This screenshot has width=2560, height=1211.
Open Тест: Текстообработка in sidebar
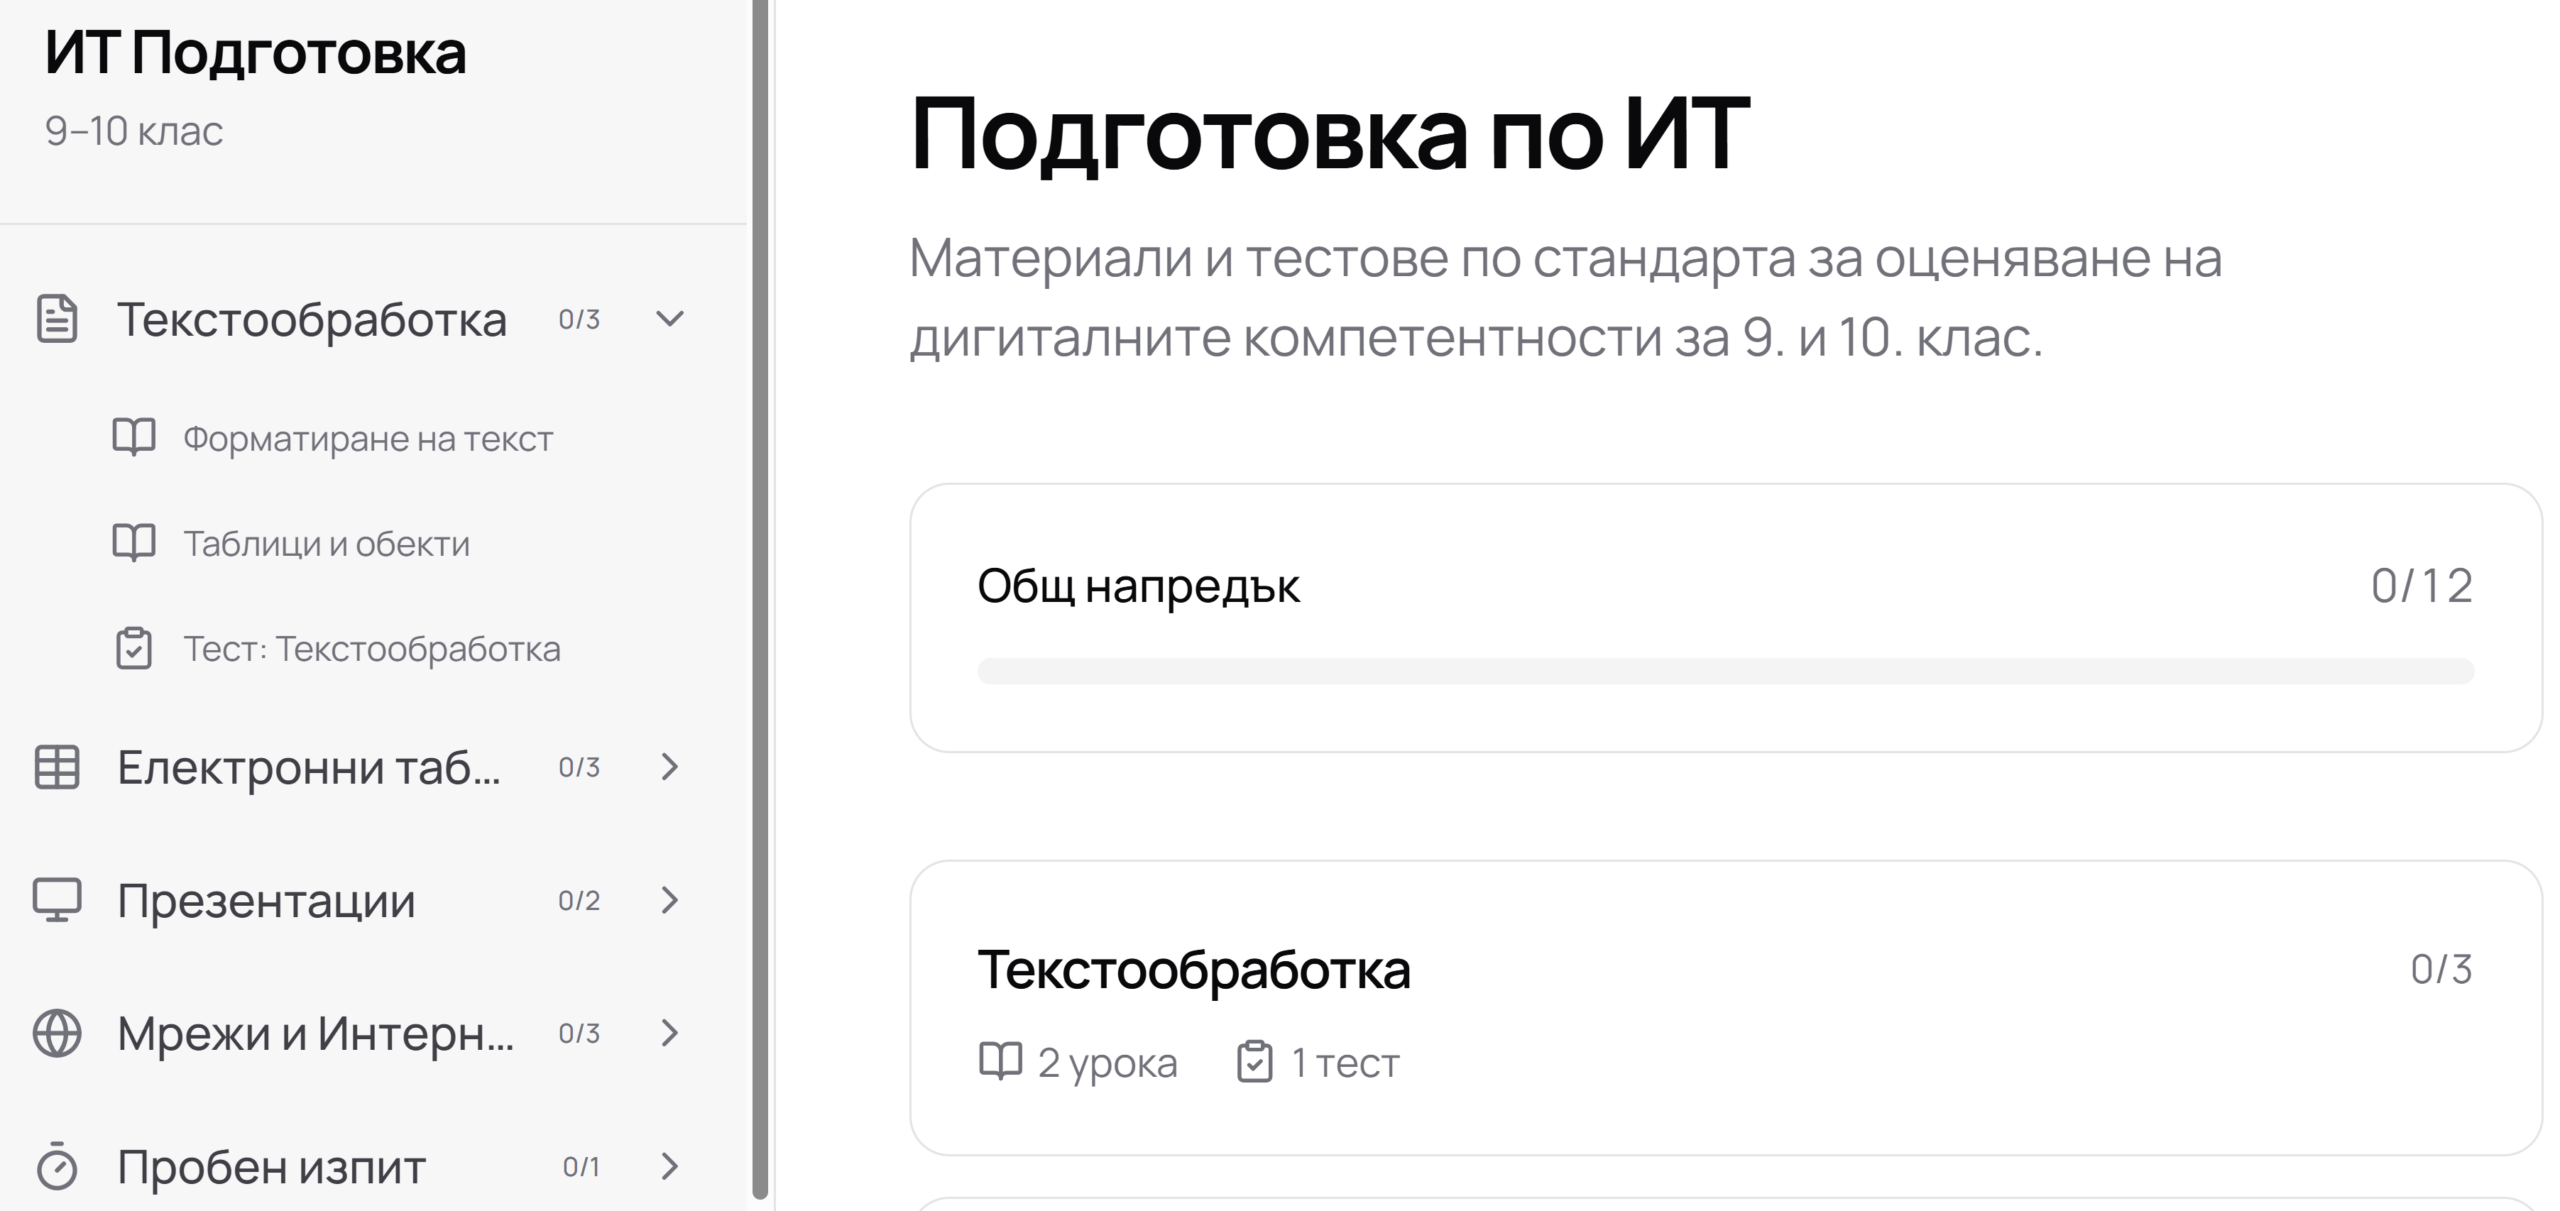pos(371,648)
